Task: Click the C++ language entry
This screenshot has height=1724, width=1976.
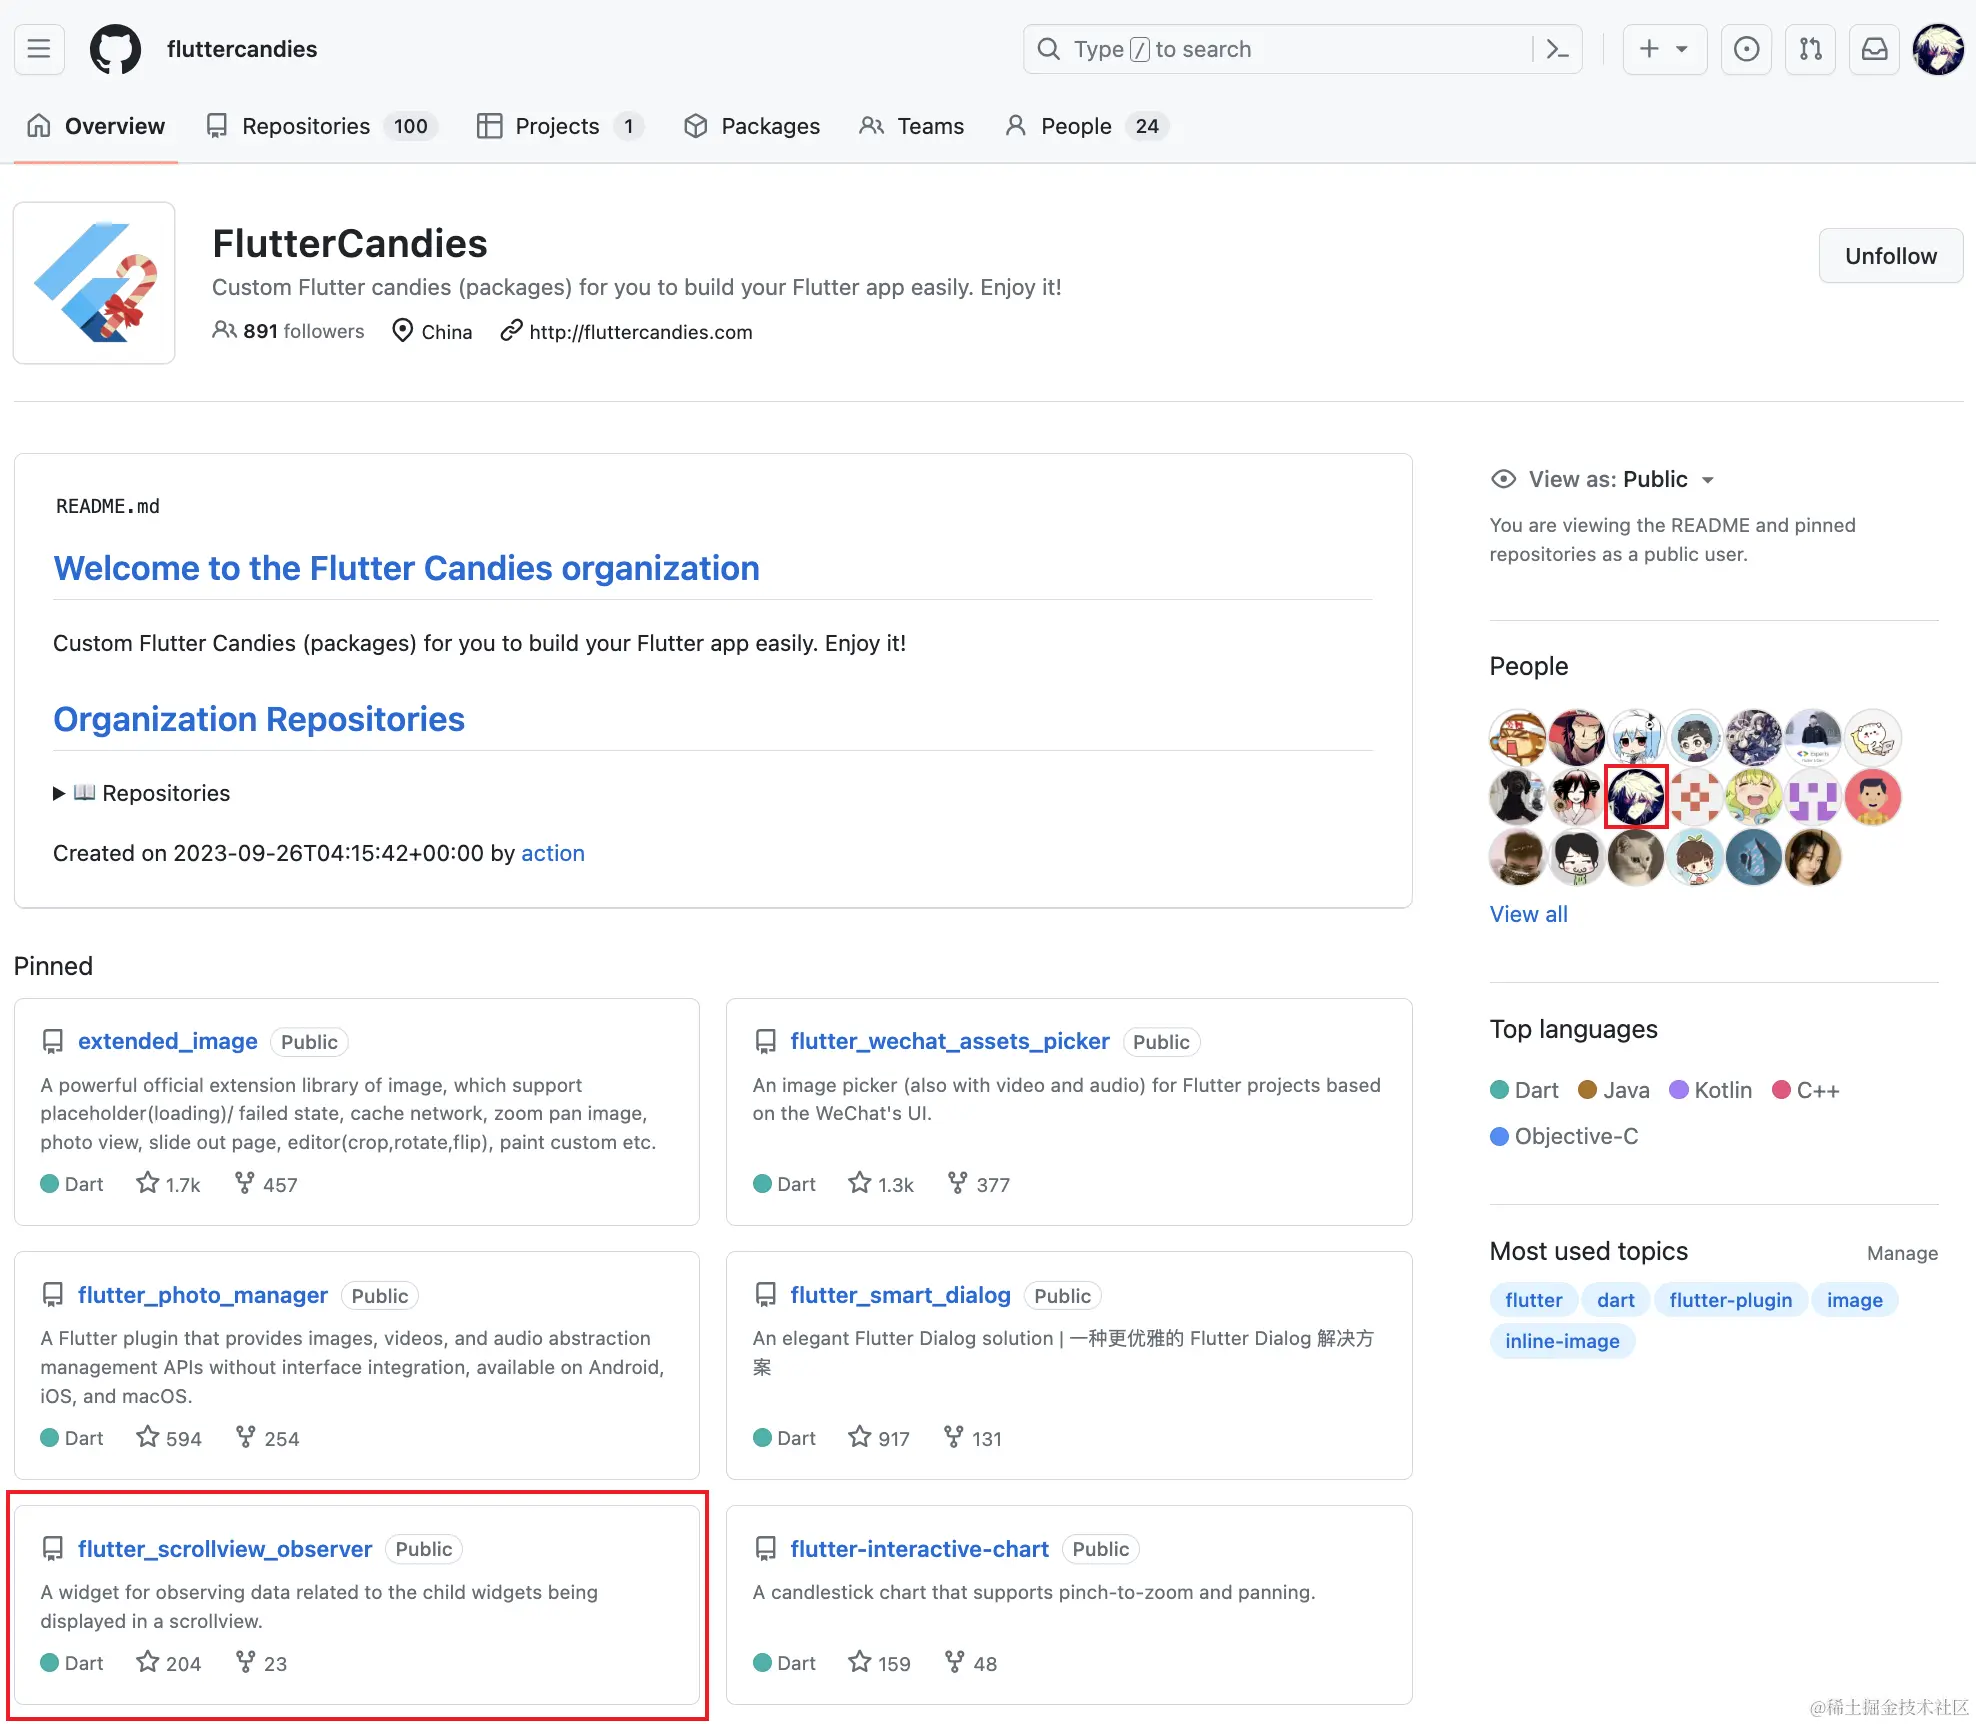Action: click(1806, 1090)
